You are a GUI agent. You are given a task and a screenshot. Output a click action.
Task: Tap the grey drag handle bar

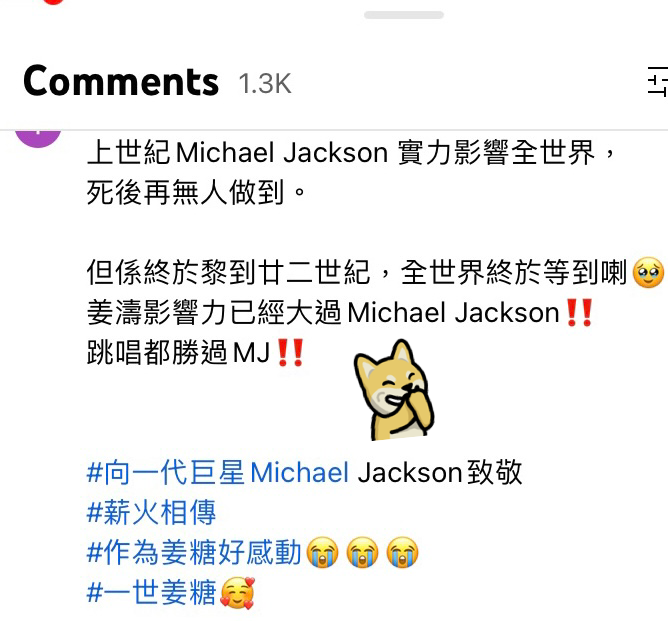(404, 15)
